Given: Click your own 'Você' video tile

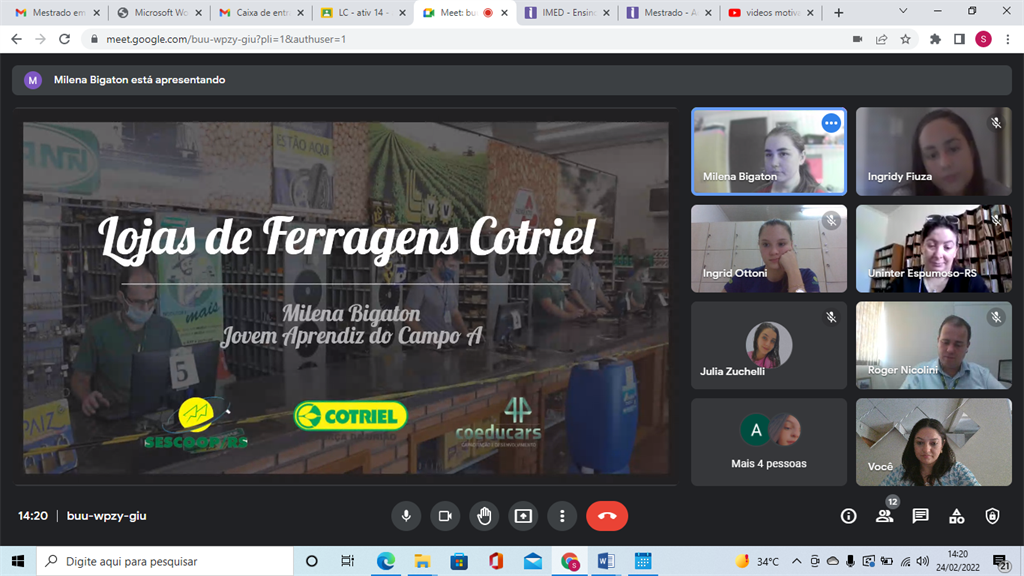Looking at the screenshot, I should point(934,442).
